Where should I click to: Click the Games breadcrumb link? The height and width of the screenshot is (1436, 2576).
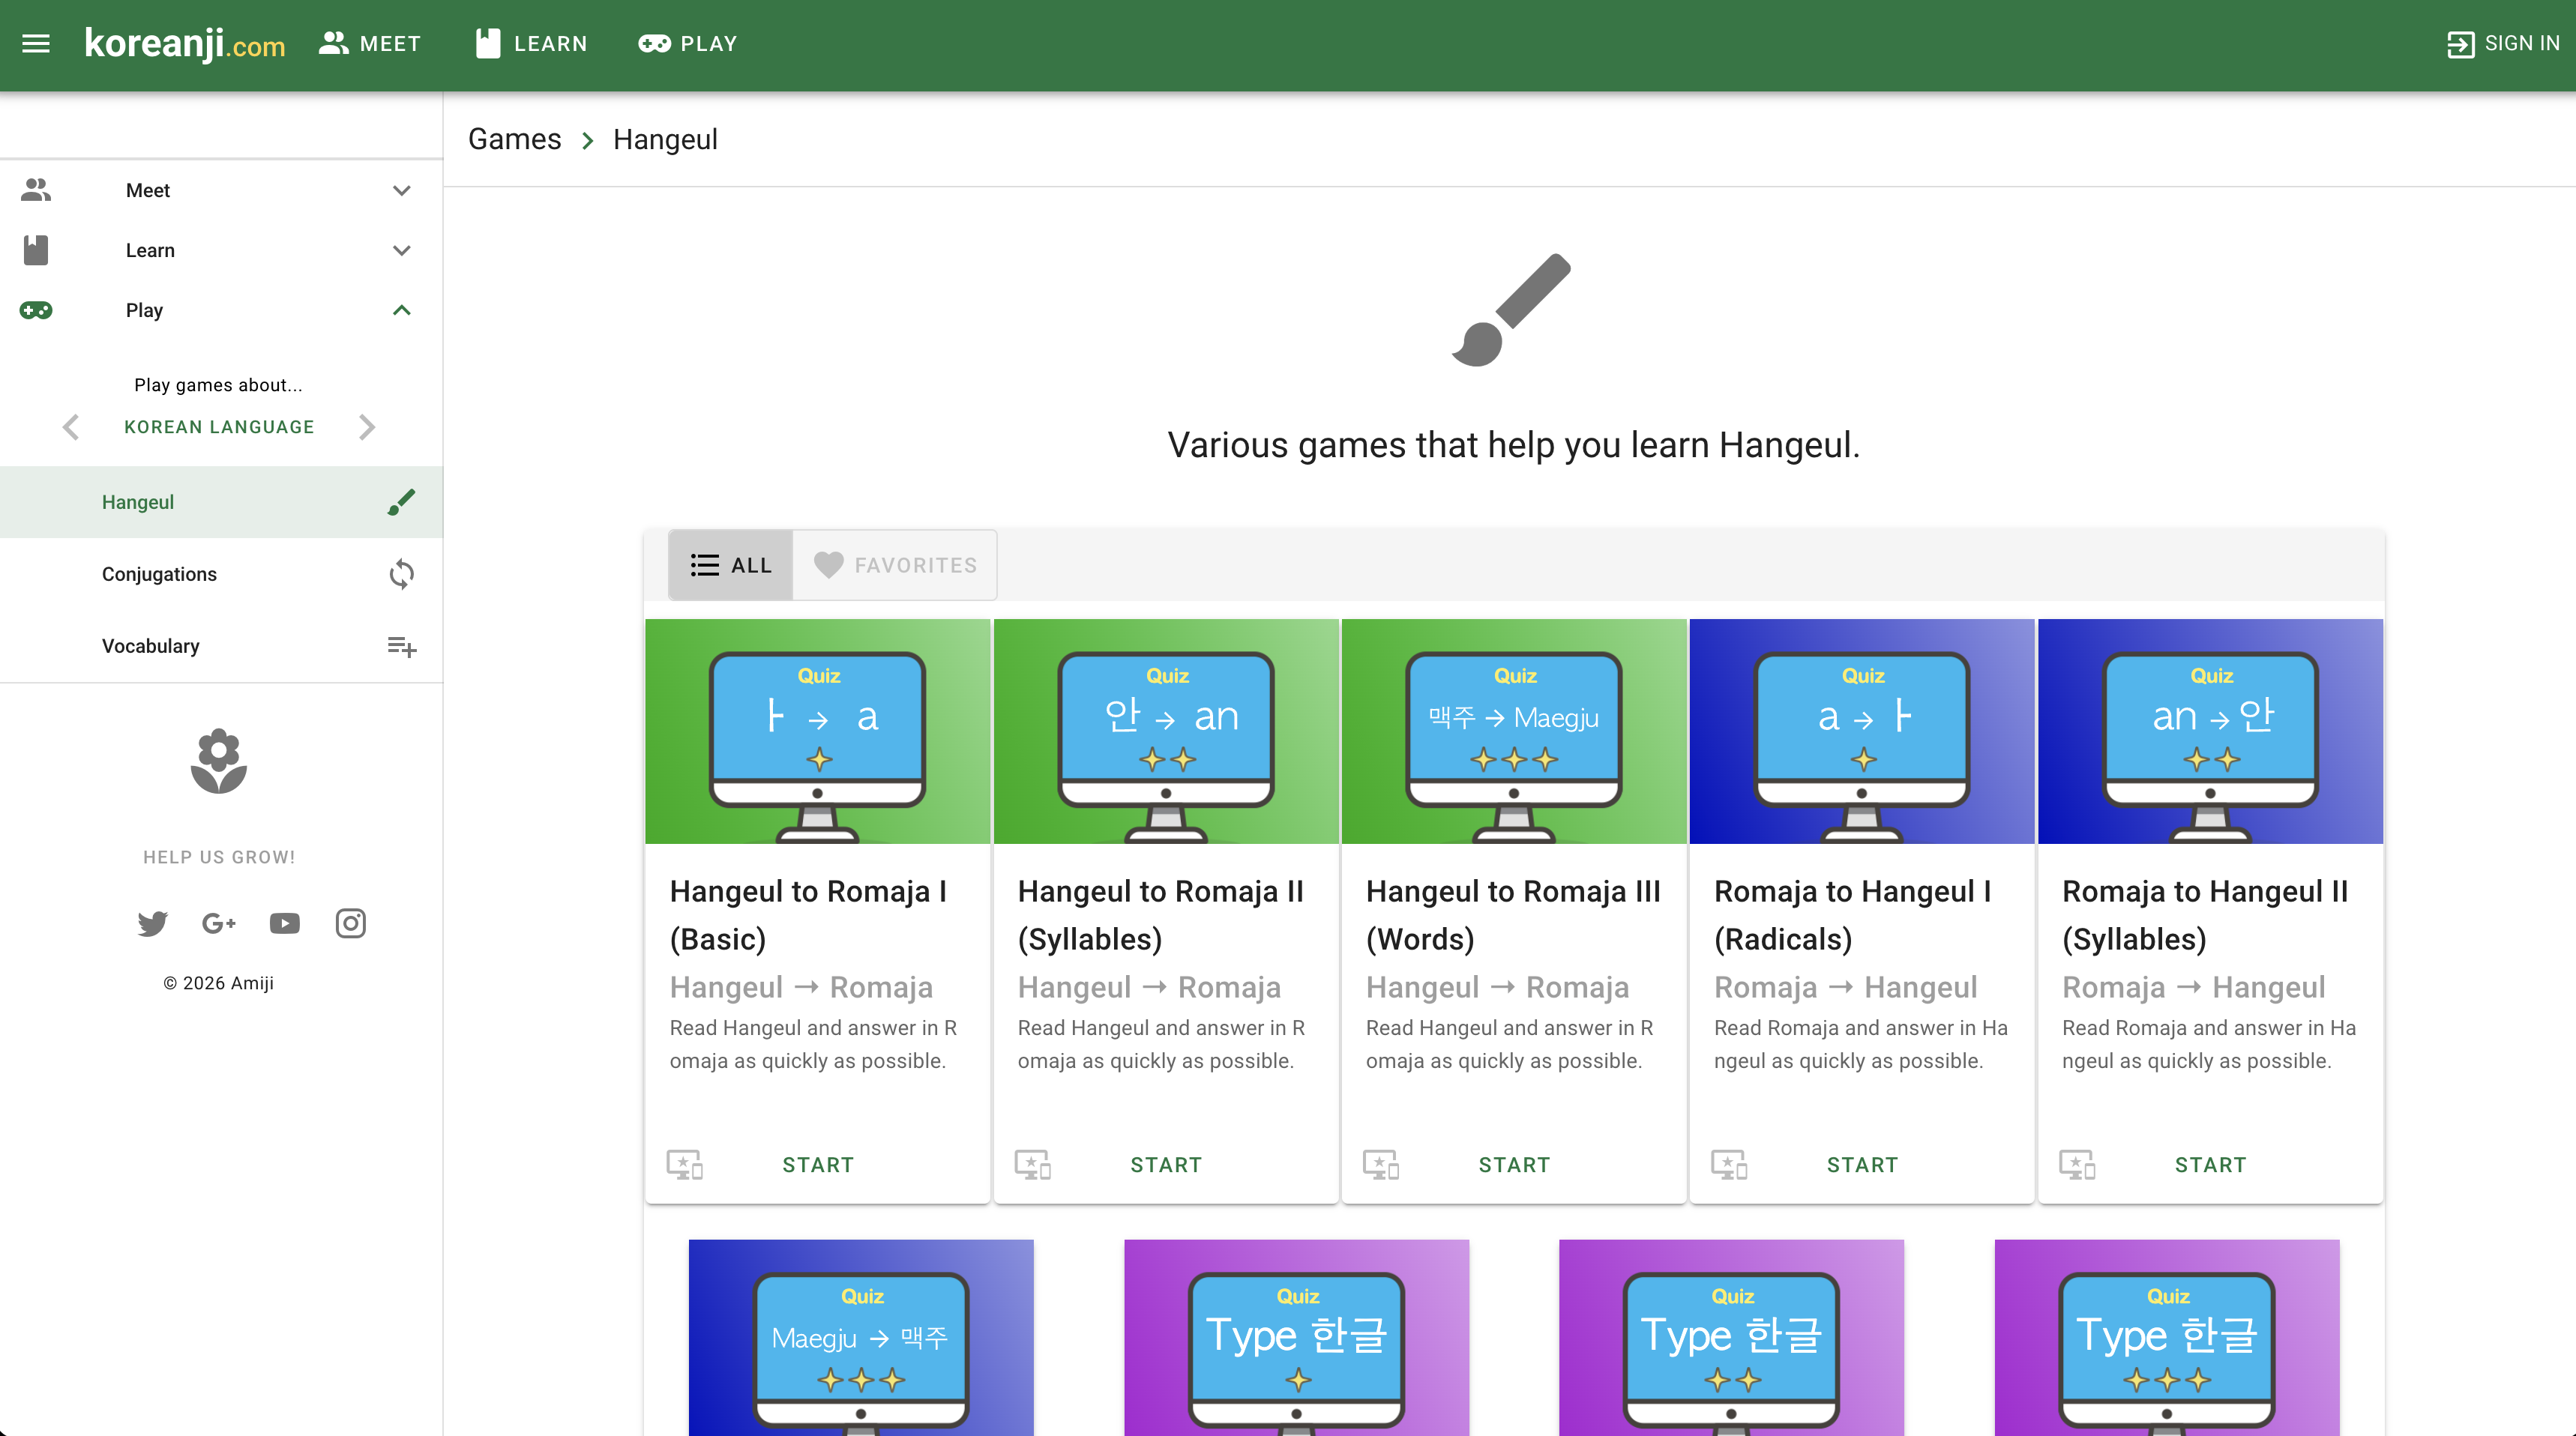[514, 139]
